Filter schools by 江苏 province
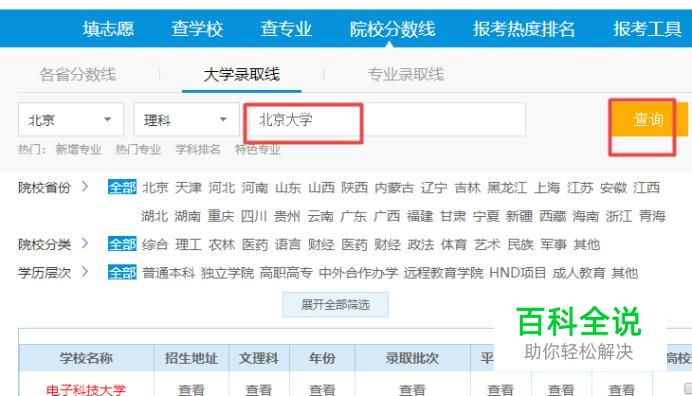Image resolution: width=692 pixels, height=396 pixels. [580, 188]
